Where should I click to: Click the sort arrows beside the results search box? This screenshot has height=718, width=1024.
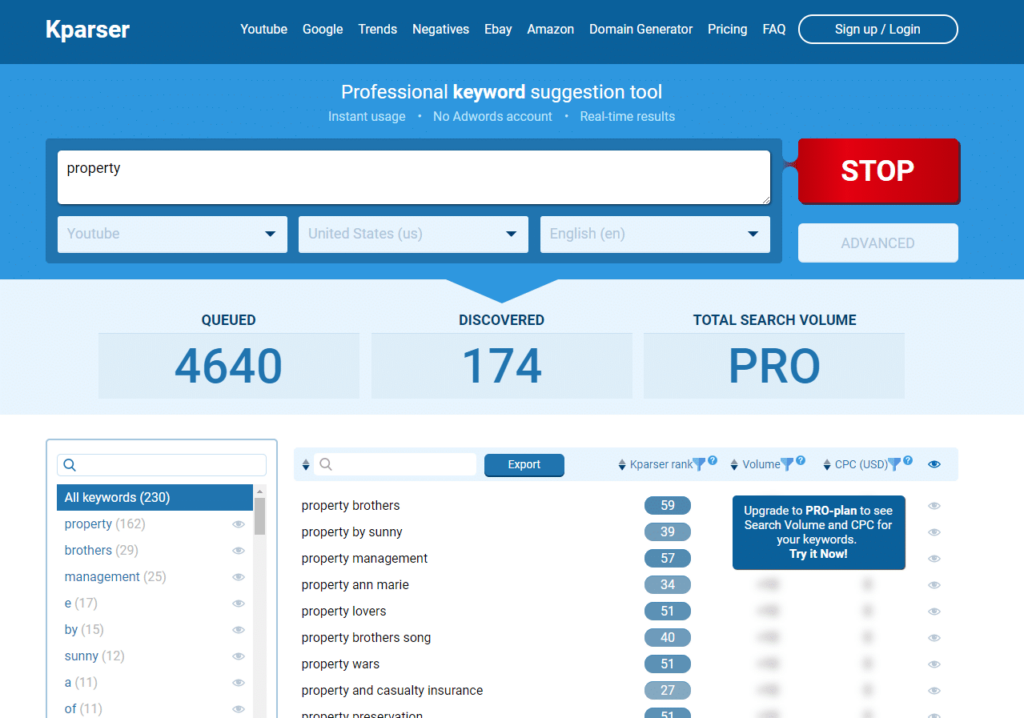[306, 465]
